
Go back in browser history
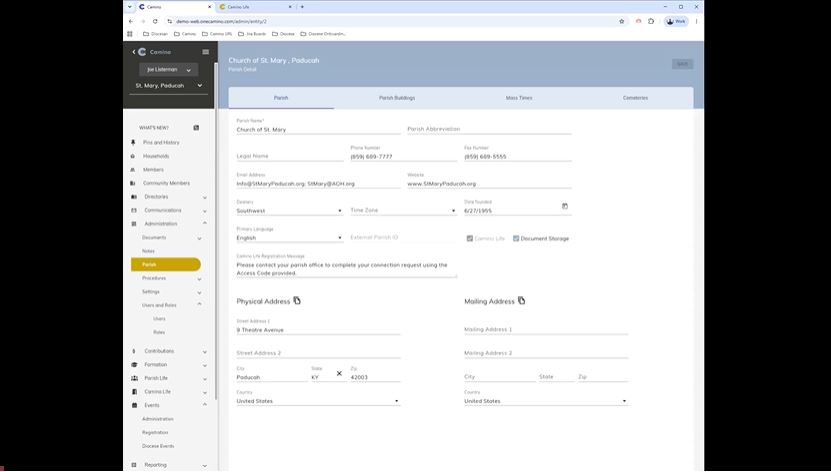[131, 21]
